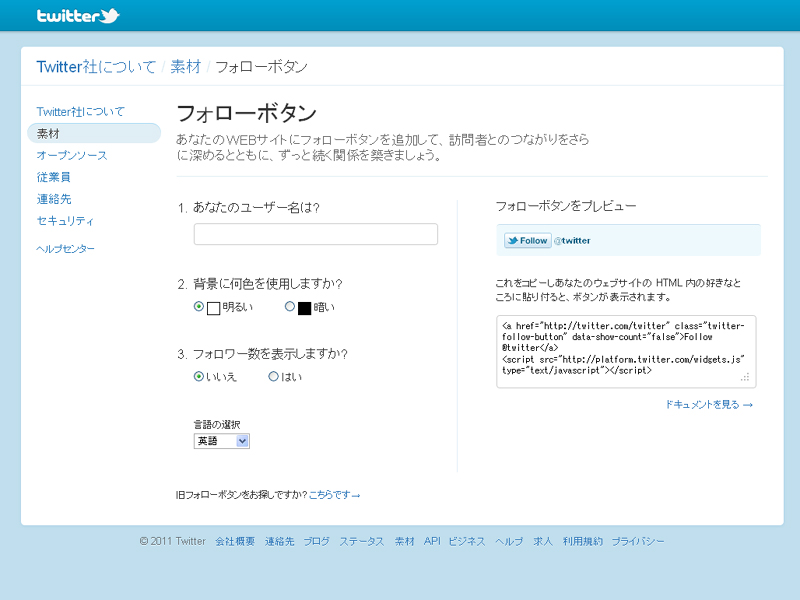Click the © 2011 Twitter footer text
Screen dimensions: 800x600
click(x=172, y=541)
